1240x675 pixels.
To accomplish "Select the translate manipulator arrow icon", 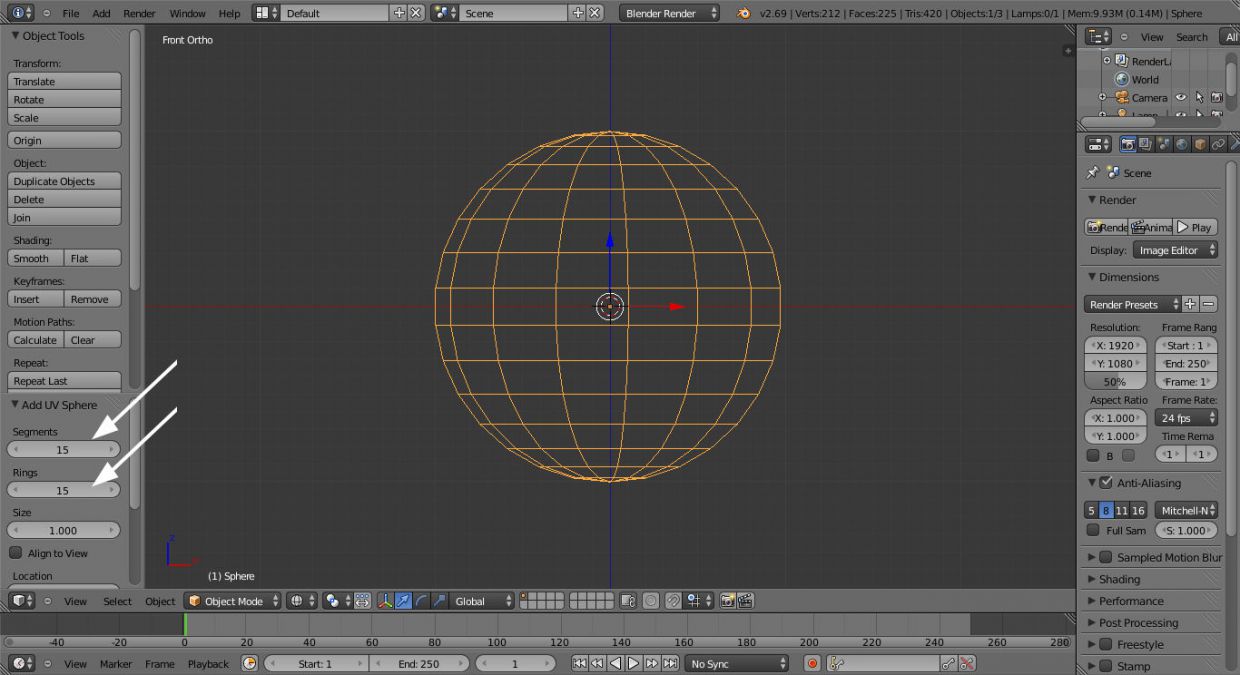I will point(403,601).
